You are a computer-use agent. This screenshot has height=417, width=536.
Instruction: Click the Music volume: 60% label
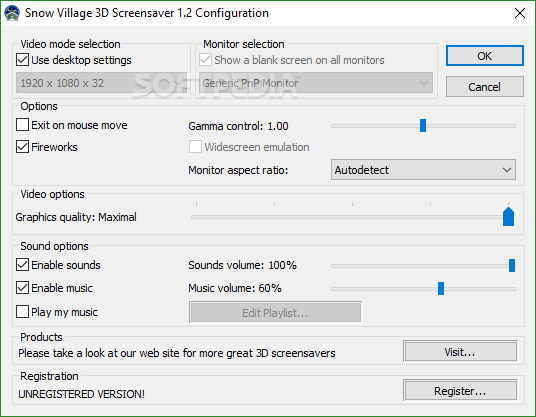(x=235, y=288)
